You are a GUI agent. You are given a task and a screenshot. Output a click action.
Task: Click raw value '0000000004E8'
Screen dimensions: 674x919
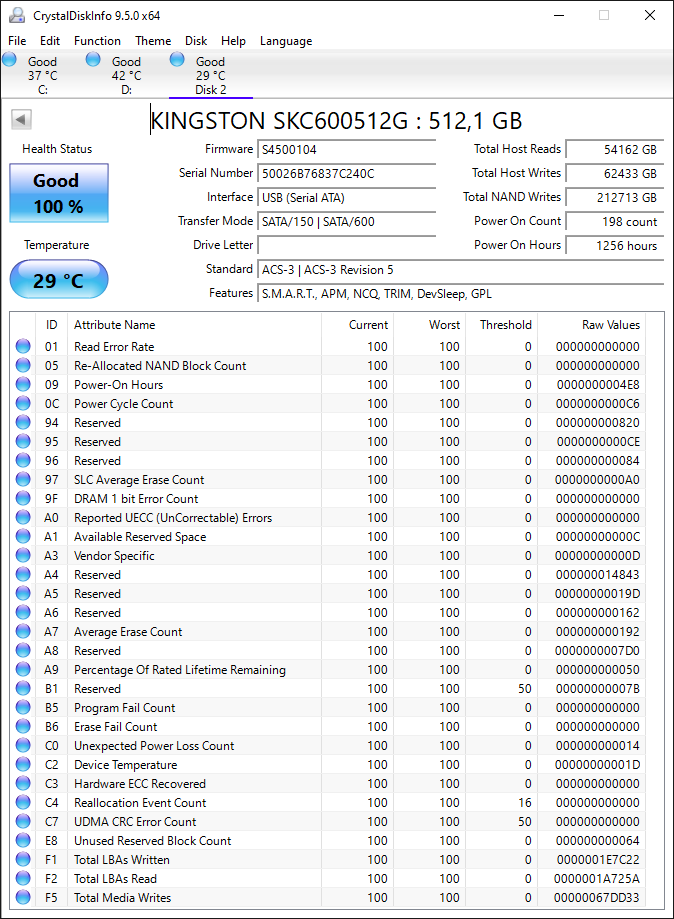(x=598, y=385)
